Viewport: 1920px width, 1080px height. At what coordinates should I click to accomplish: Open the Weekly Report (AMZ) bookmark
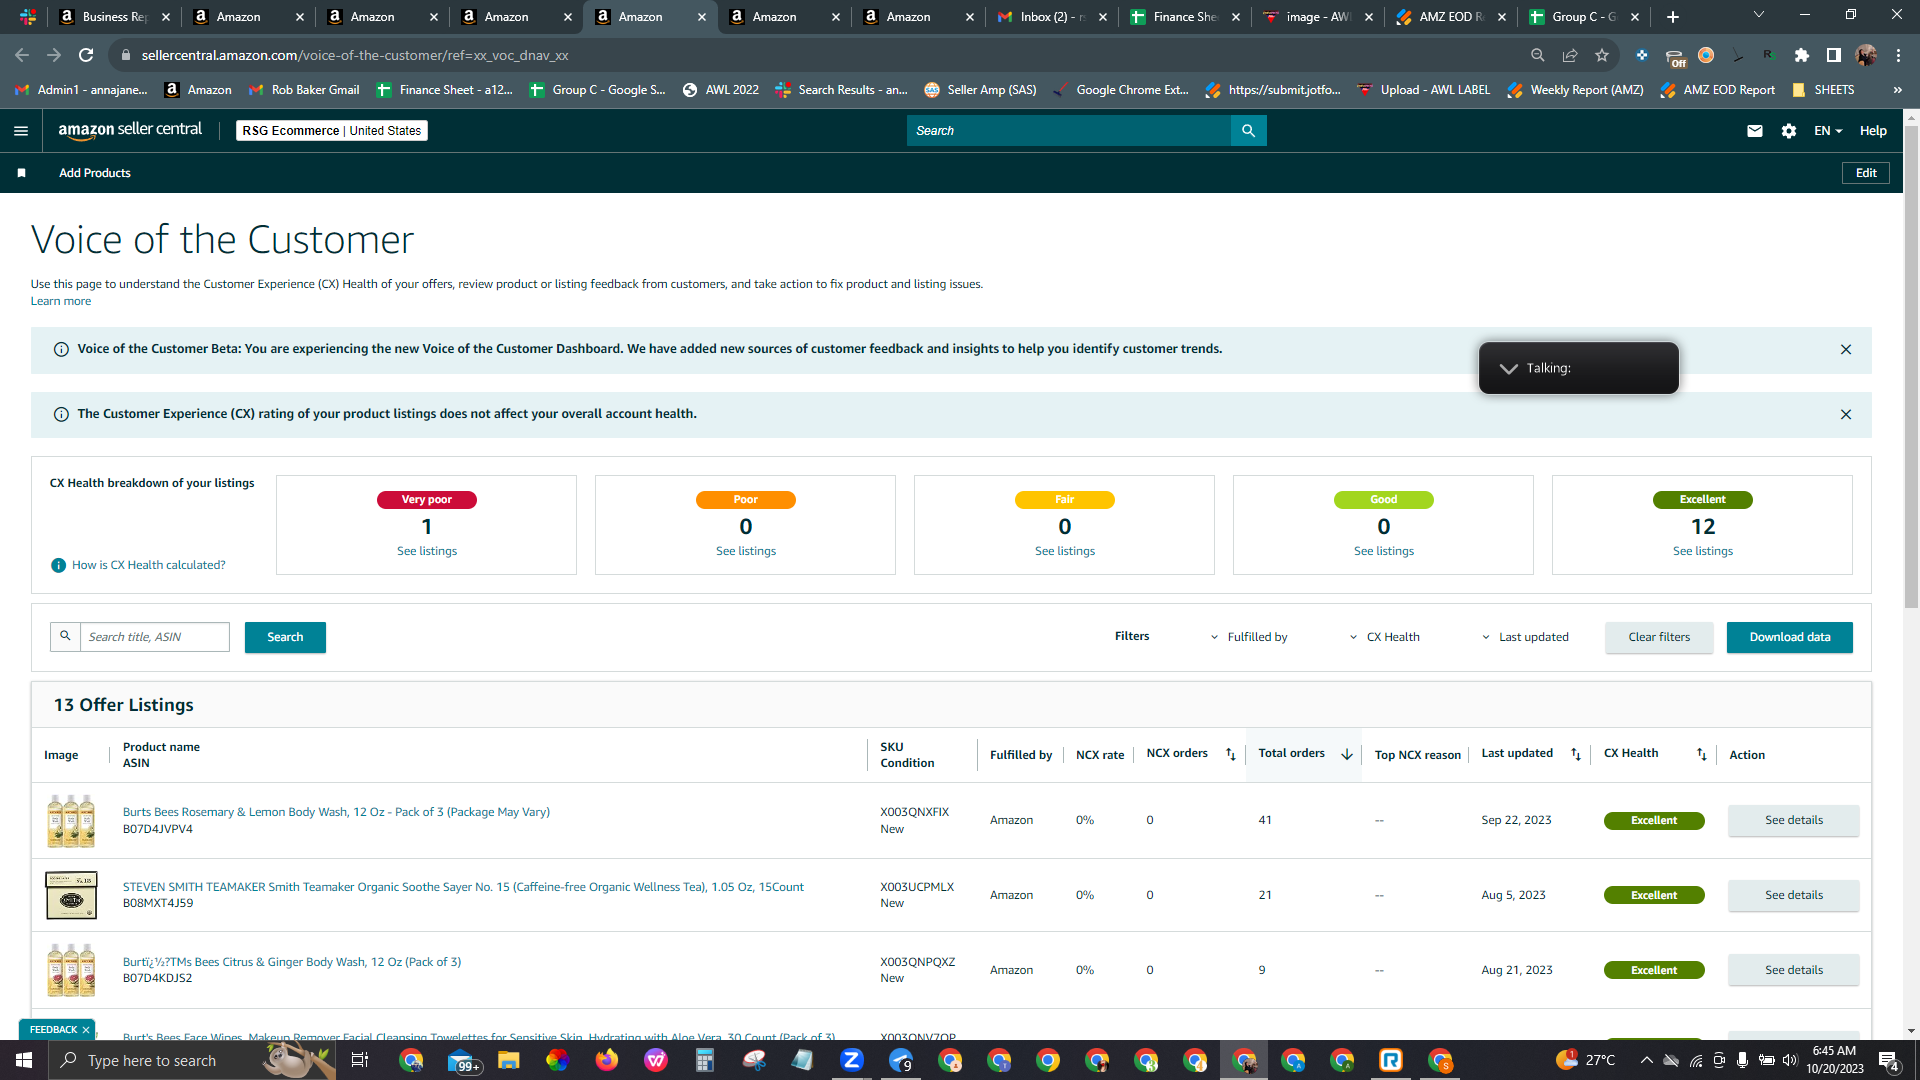tap(1575, 90)
